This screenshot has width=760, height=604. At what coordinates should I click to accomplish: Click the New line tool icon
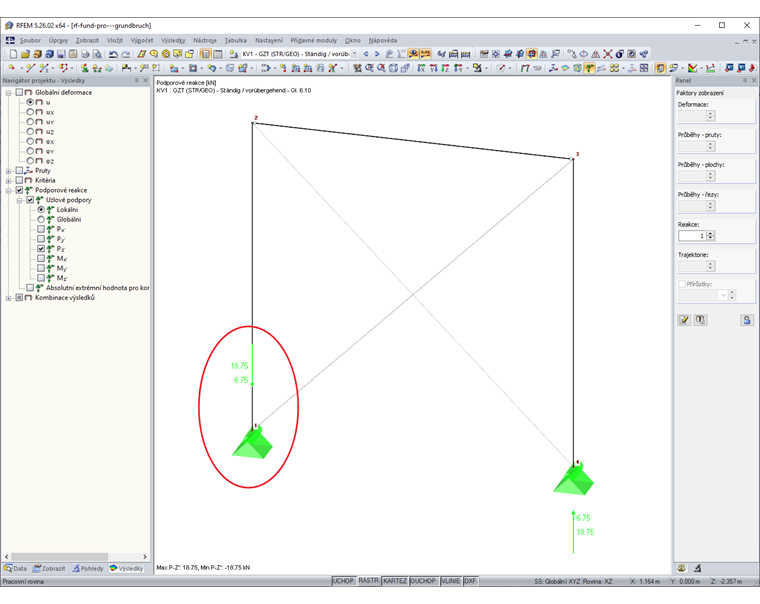pos(31,68)
